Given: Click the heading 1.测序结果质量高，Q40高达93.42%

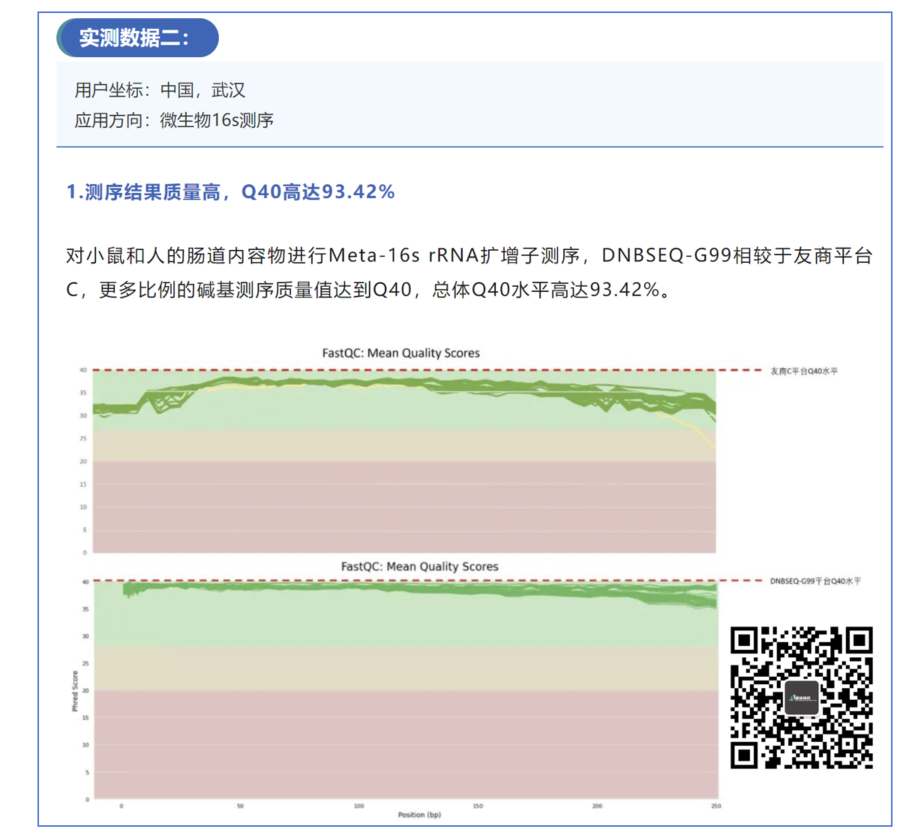Looking at the screenshot, I should point(230,192).
